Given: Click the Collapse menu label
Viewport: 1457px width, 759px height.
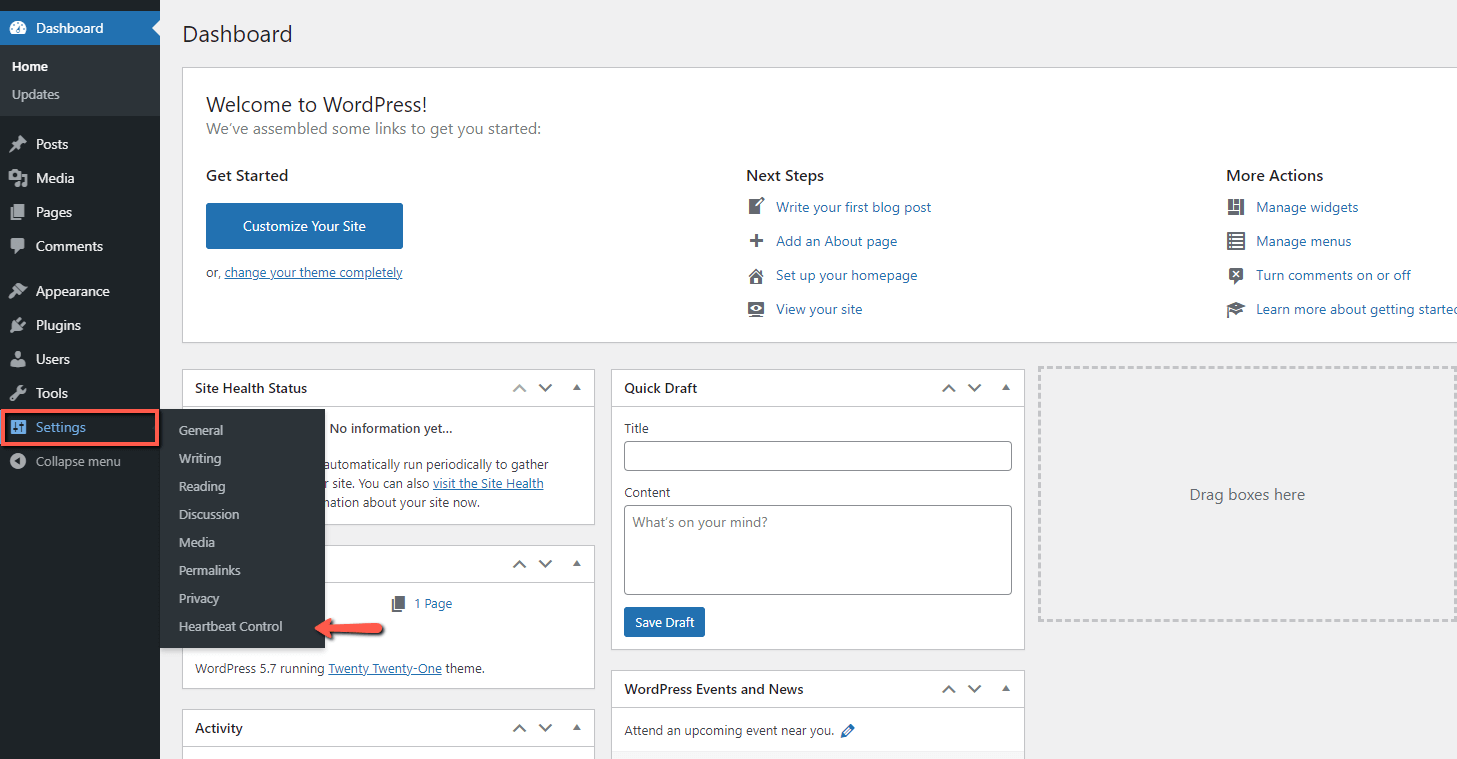Looking at the screenshot, I should coord(78,461).
